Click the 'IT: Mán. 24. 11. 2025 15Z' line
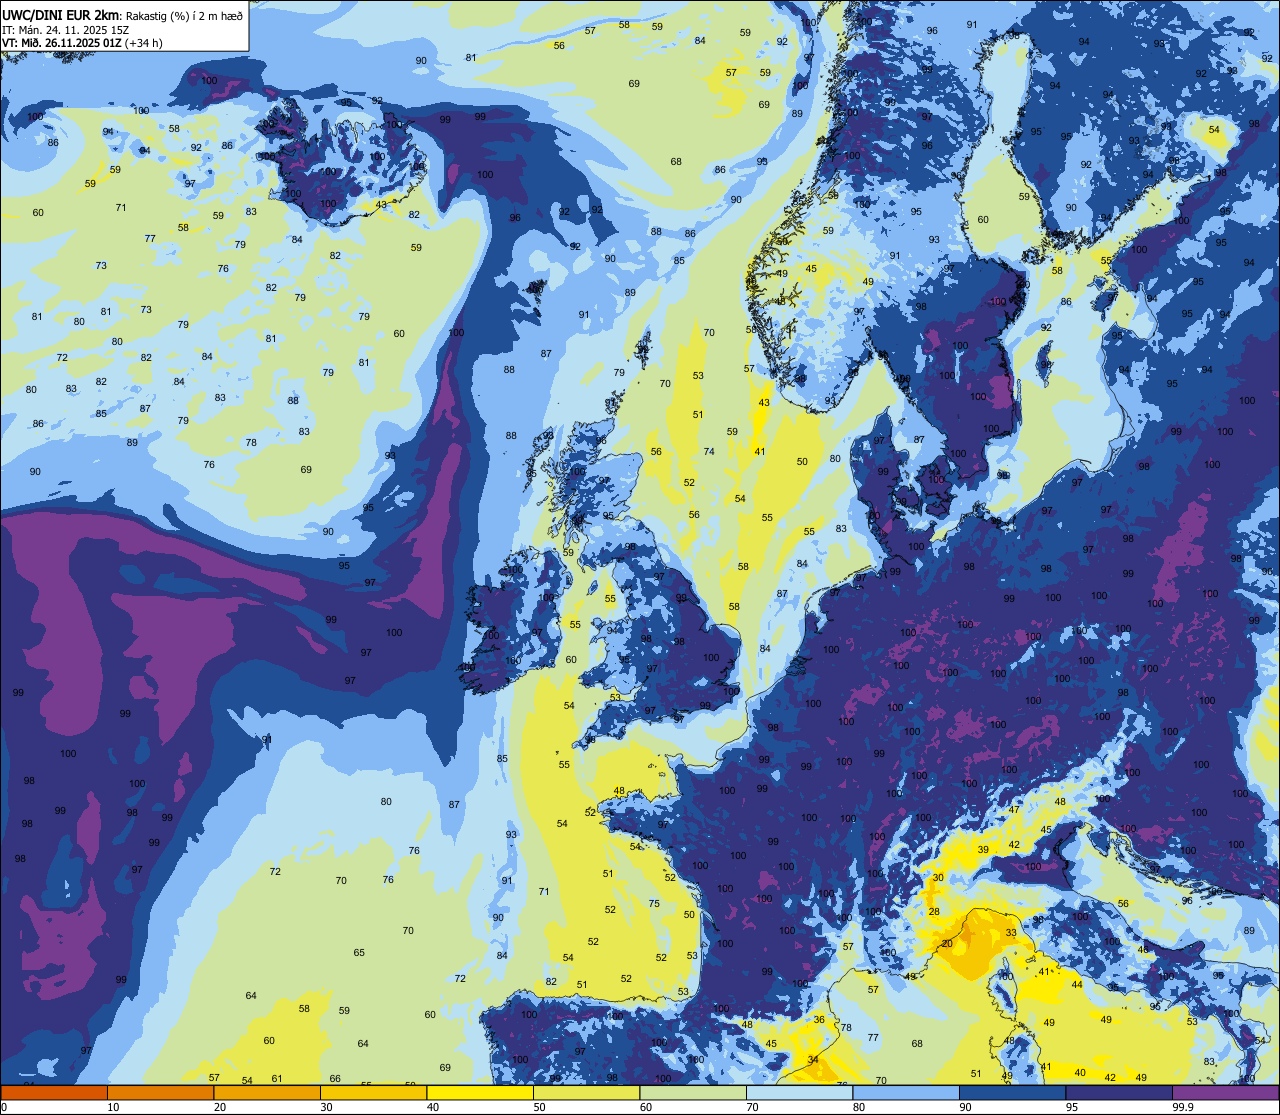Viewport: 1280px width, 1115px height. point(65,29)
